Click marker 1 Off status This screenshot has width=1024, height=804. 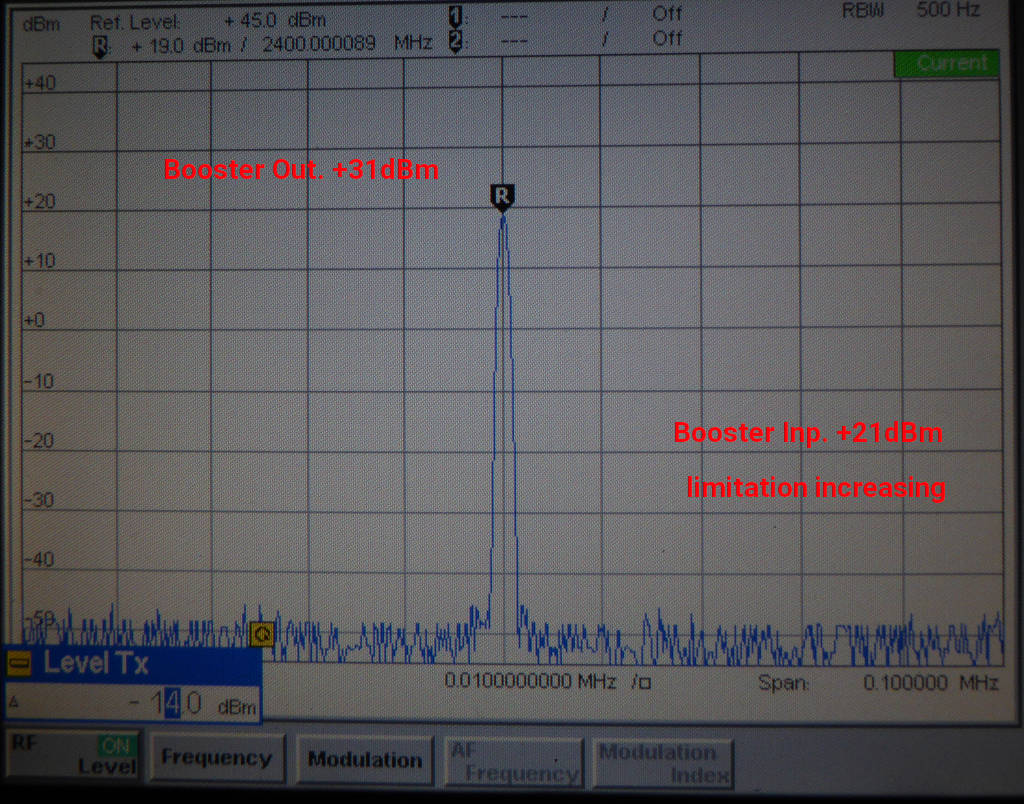click(x=667, y=14)
